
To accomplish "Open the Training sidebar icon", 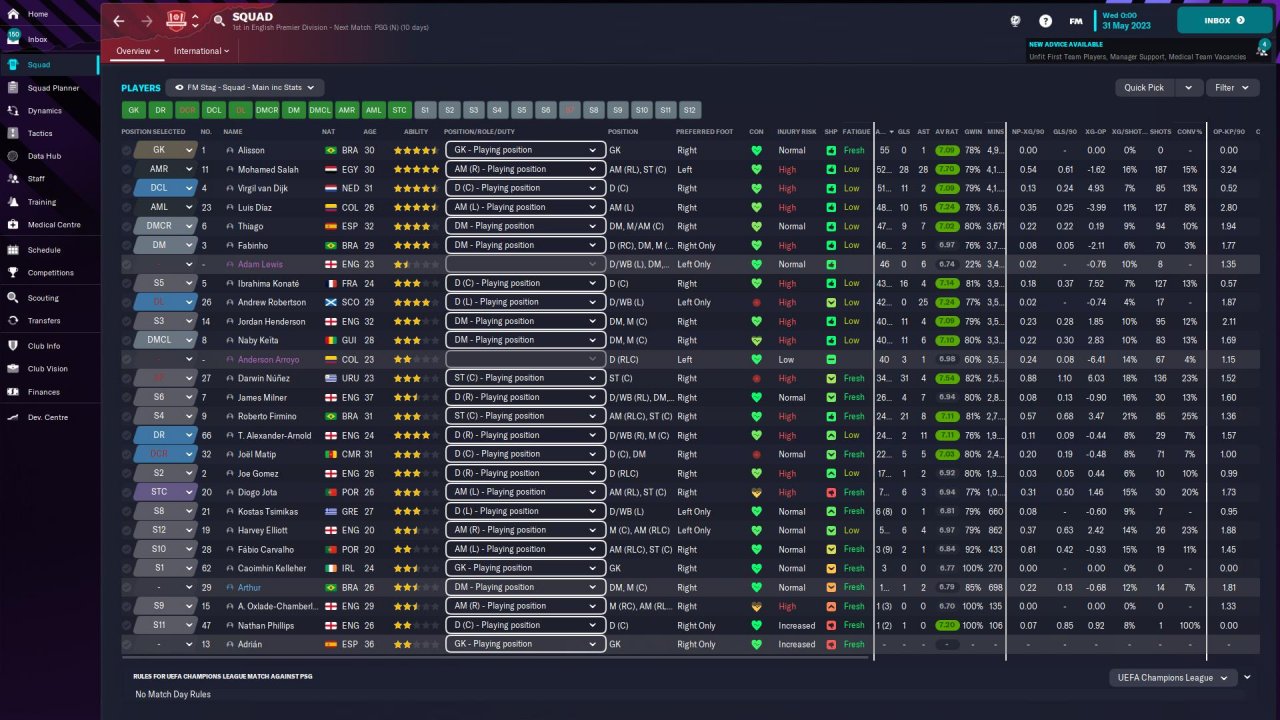I will [13, 202].
